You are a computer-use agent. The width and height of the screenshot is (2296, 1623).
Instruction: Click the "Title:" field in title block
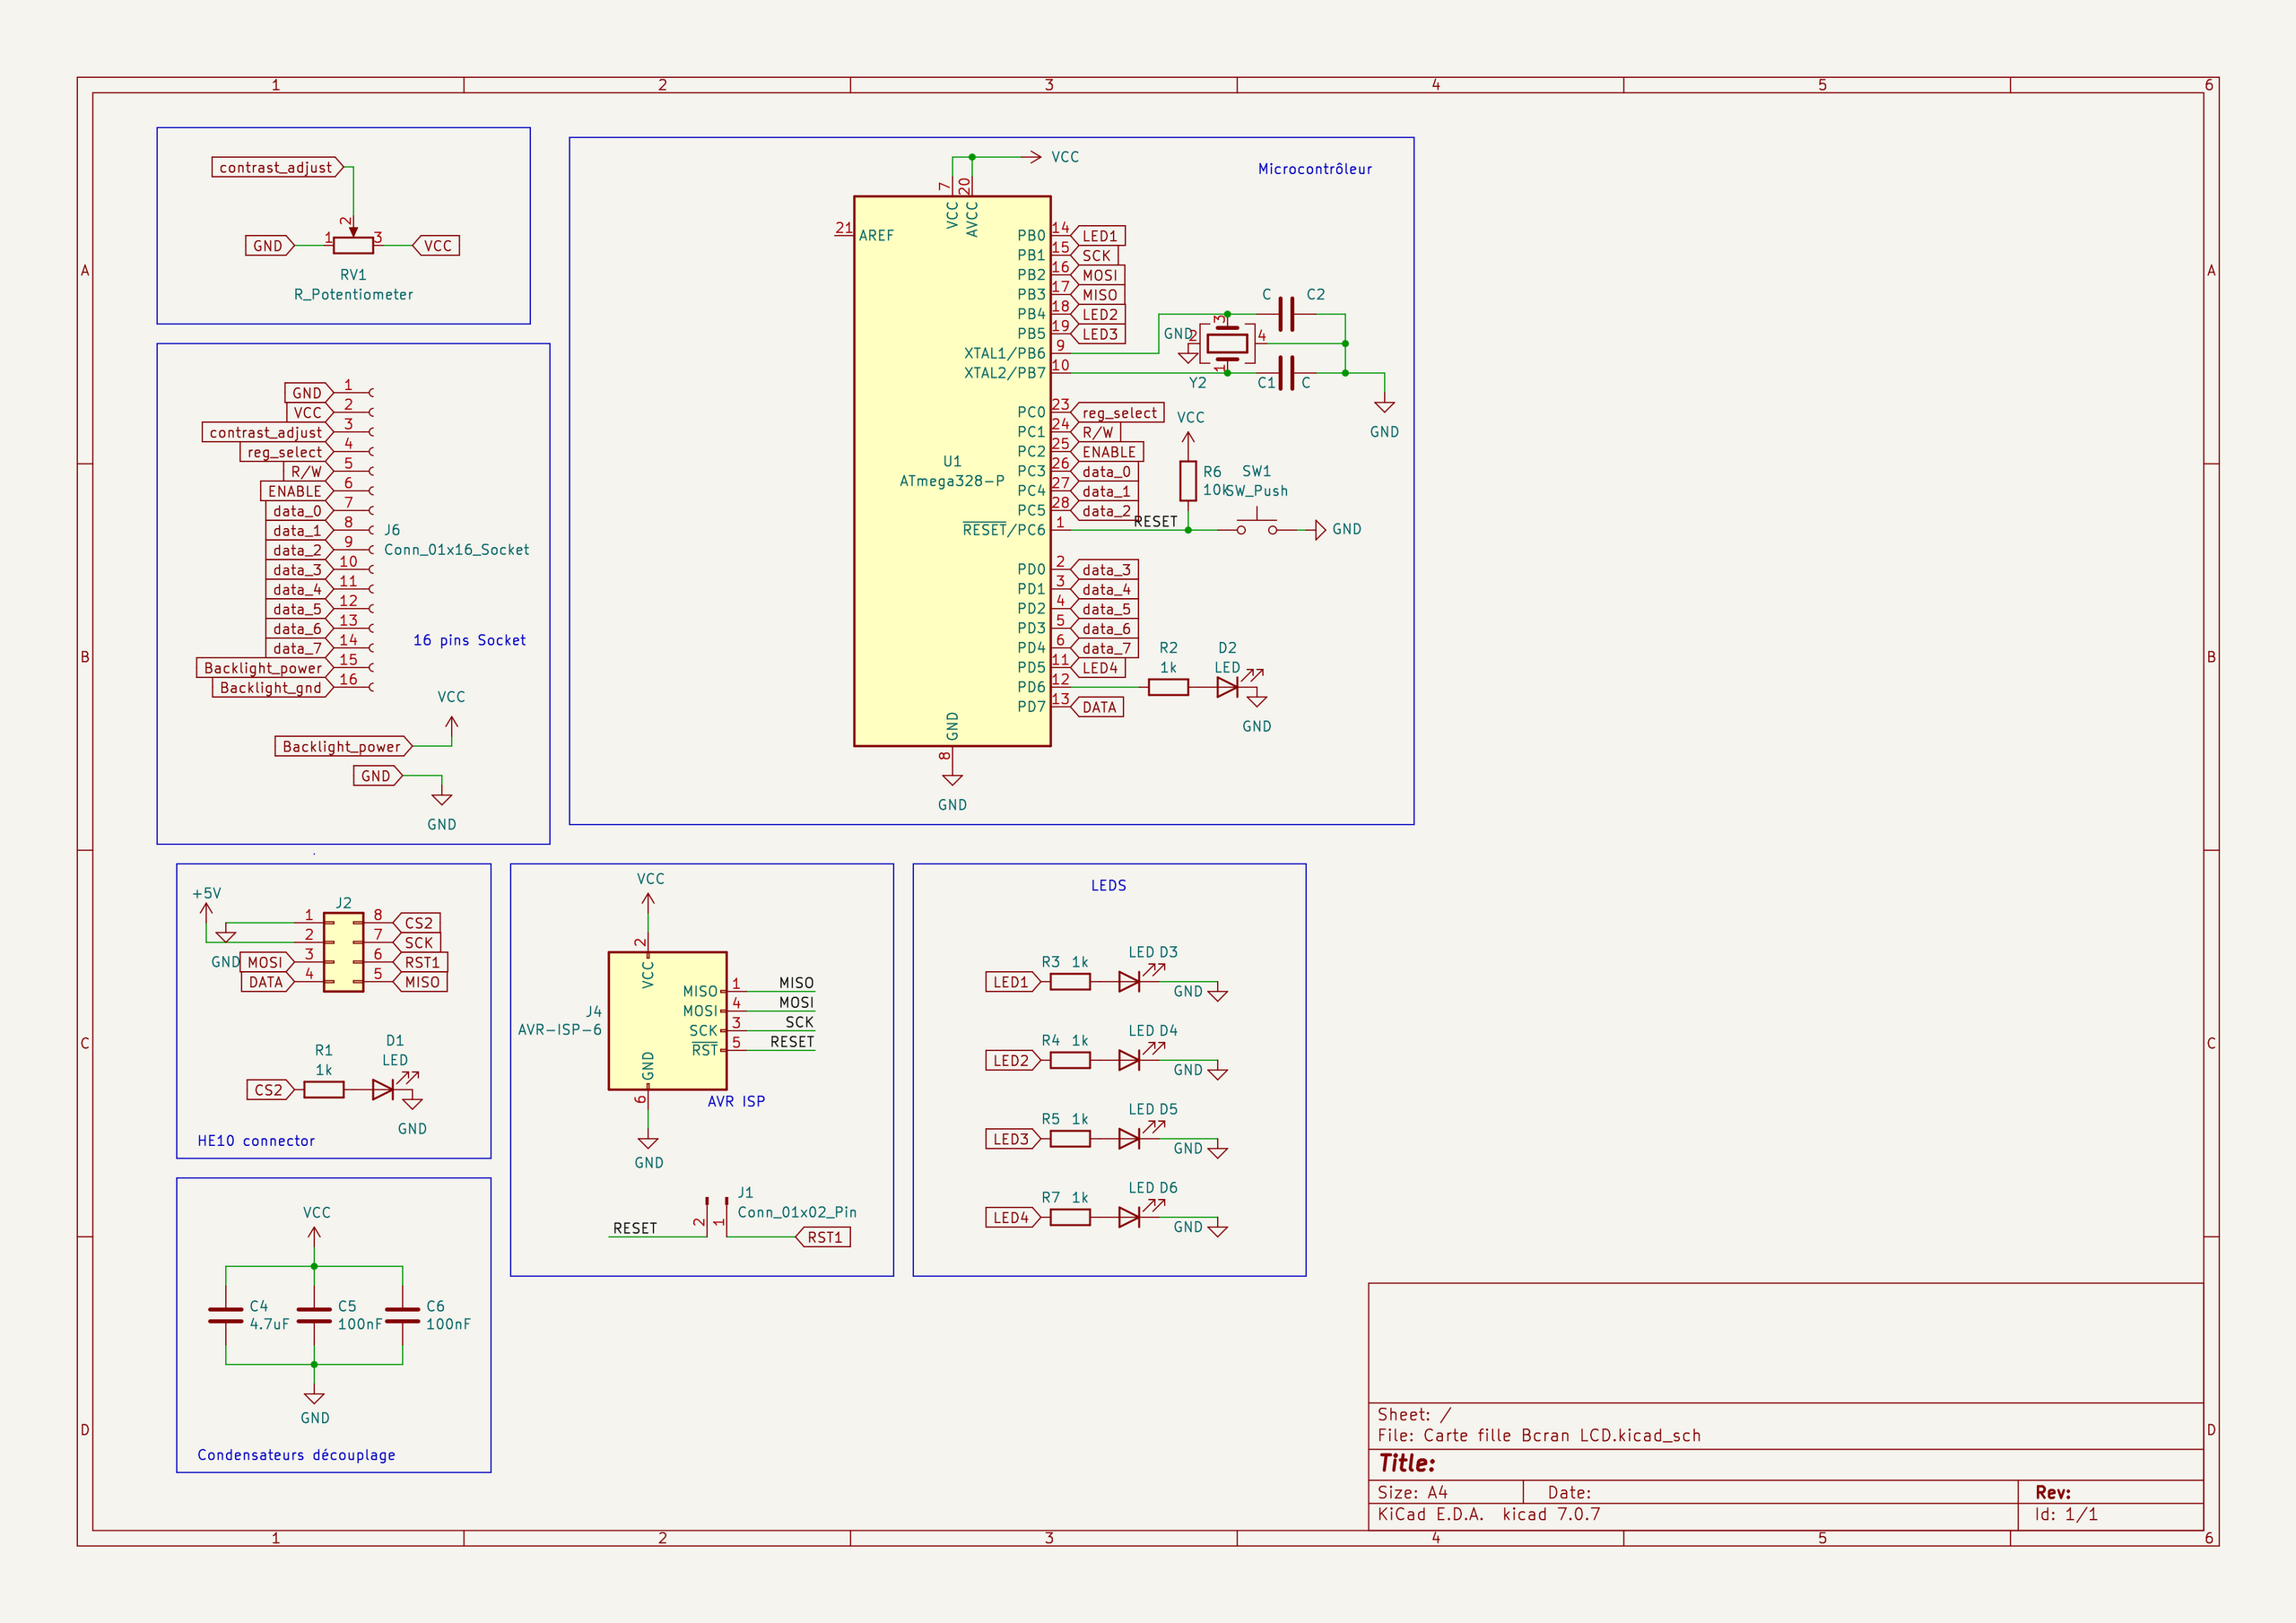click(1407, 1463)
